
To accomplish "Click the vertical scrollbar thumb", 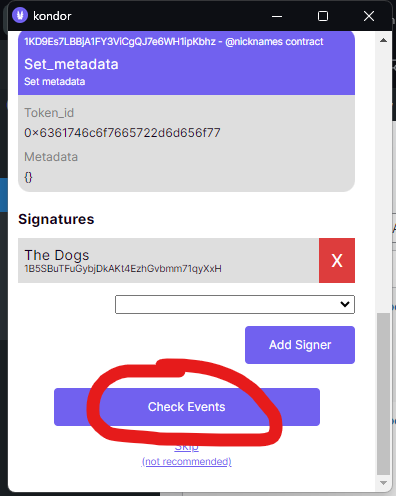I will coord(383,393).
